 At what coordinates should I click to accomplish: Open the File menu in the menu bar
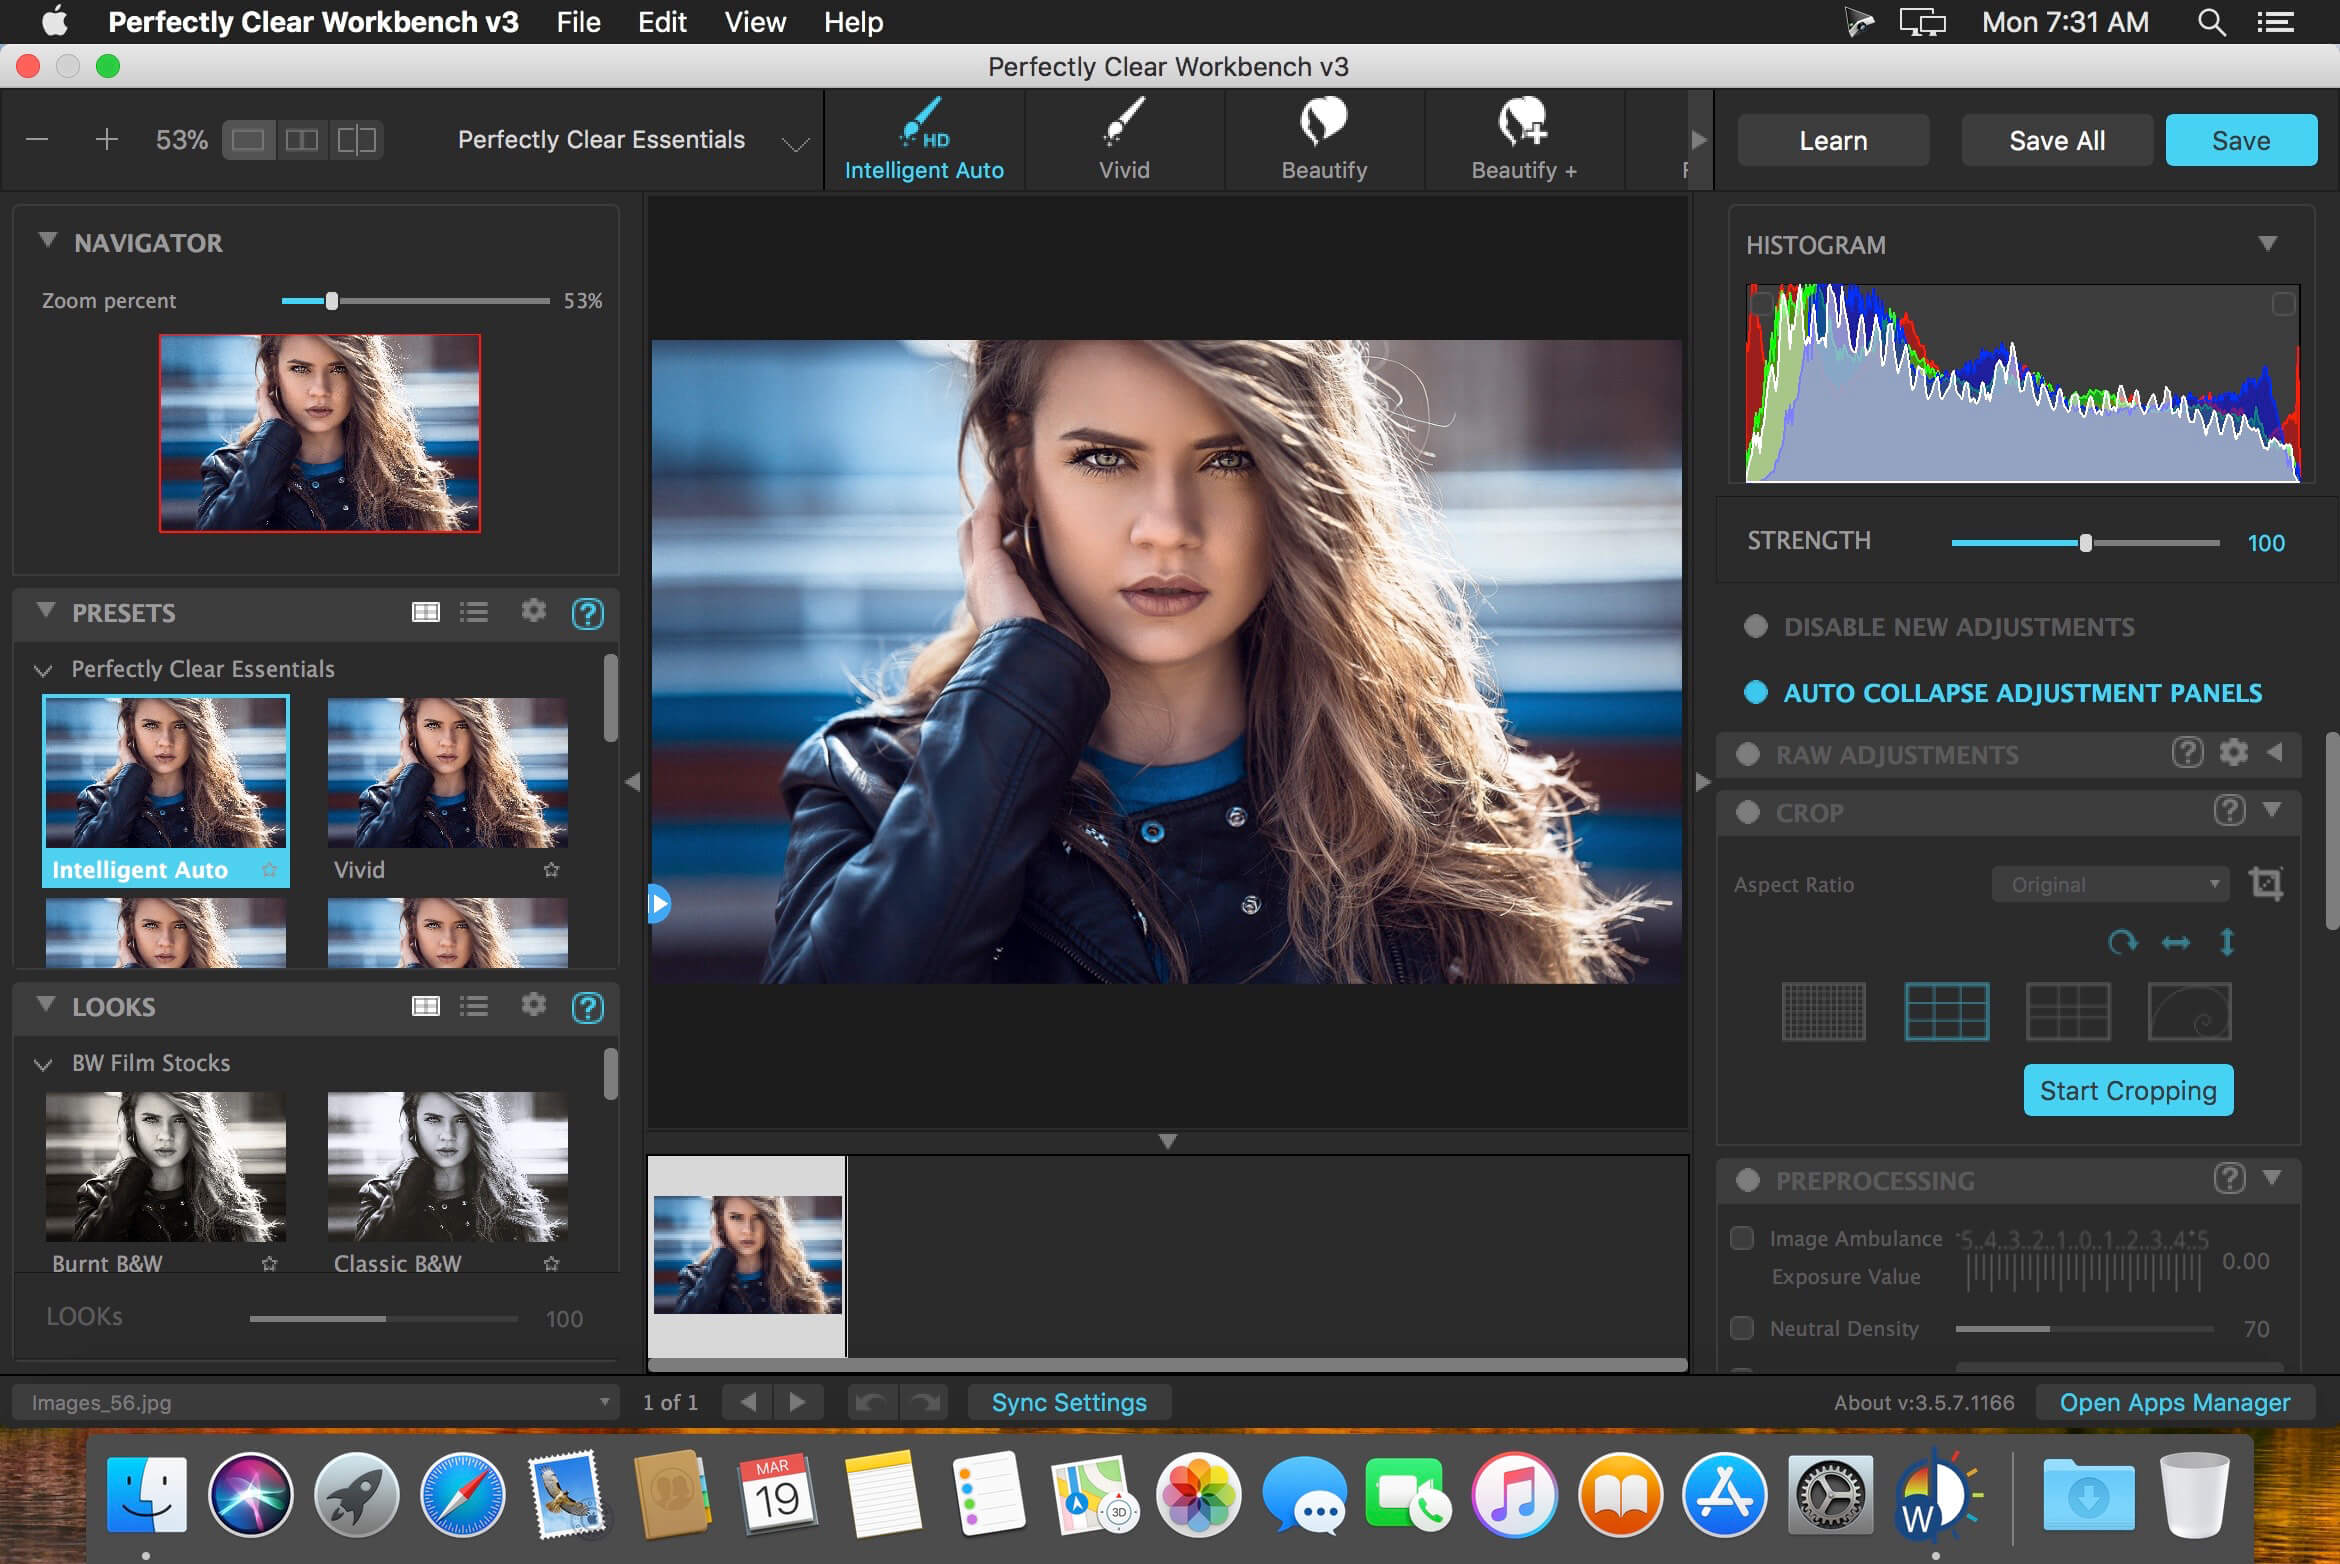576,21
